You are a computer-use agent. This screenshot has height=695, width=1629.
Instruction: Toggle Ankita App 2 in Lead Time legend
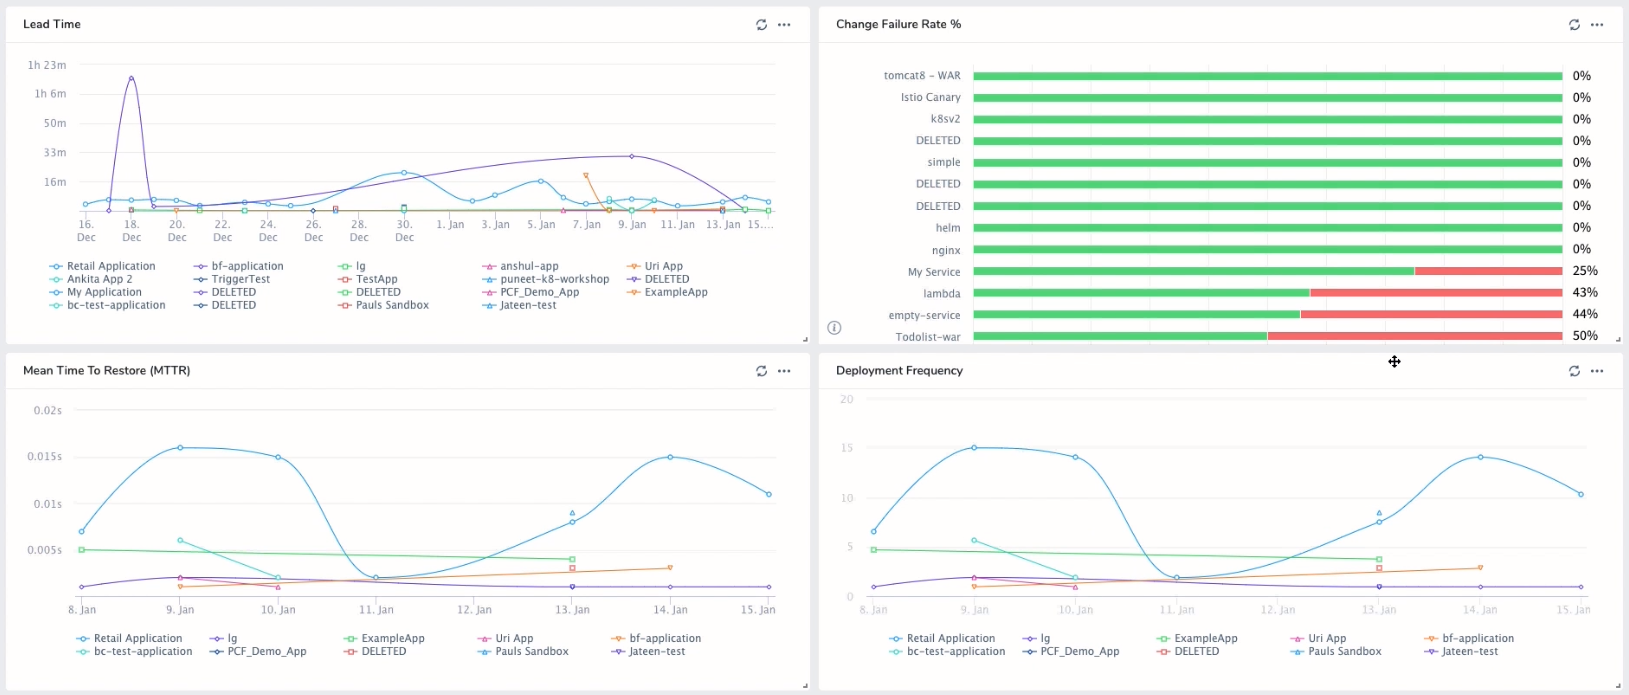91,279
